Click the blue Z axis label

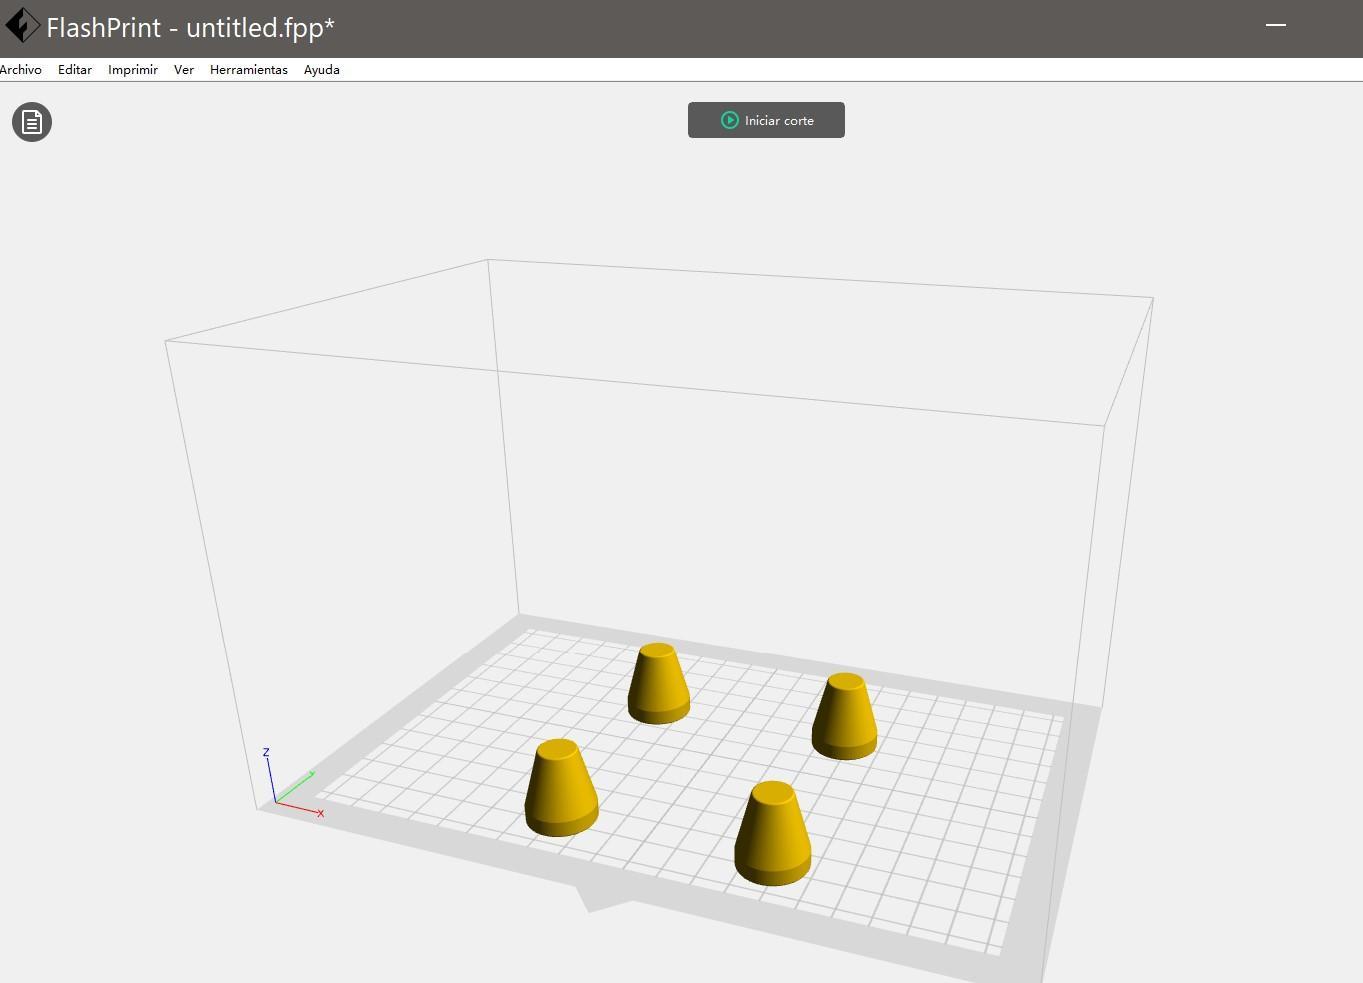tap(266, 752)
